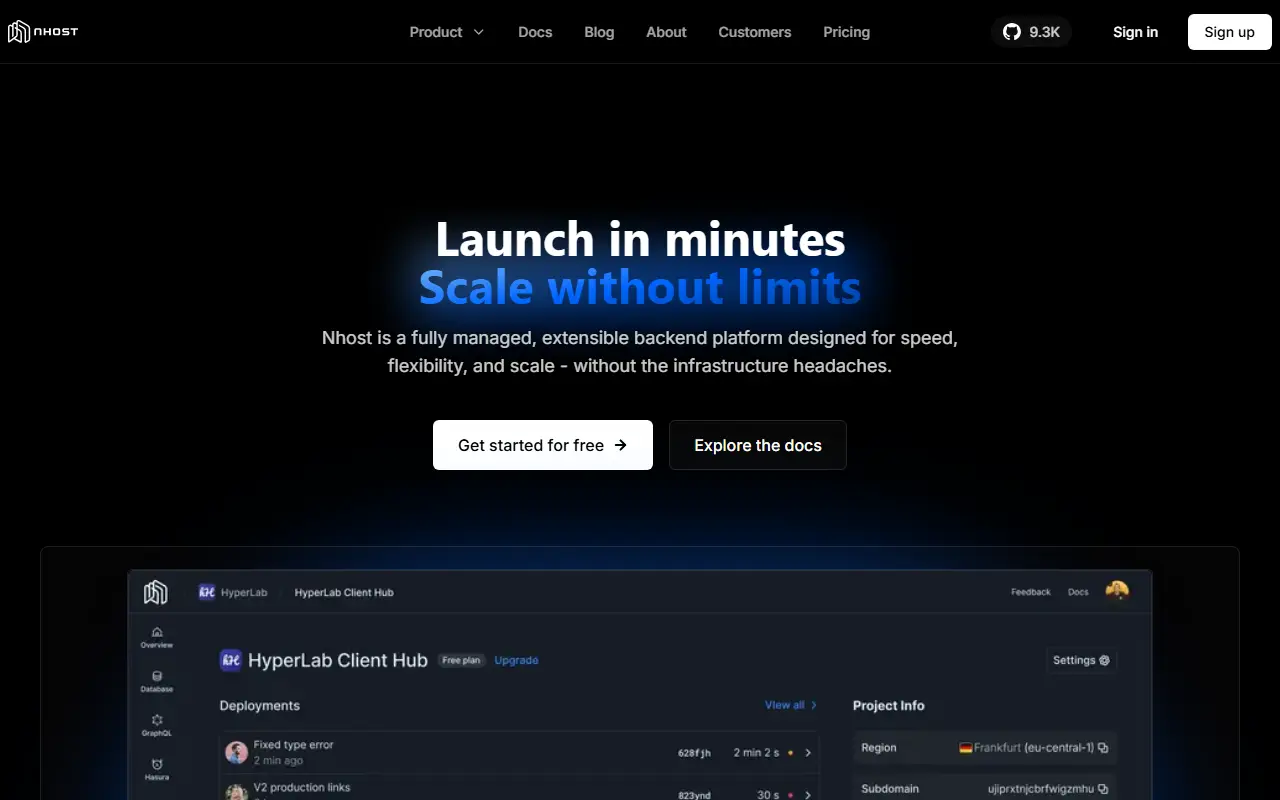
Task: Go to the Docs page in the navigation
Action: 535,32
